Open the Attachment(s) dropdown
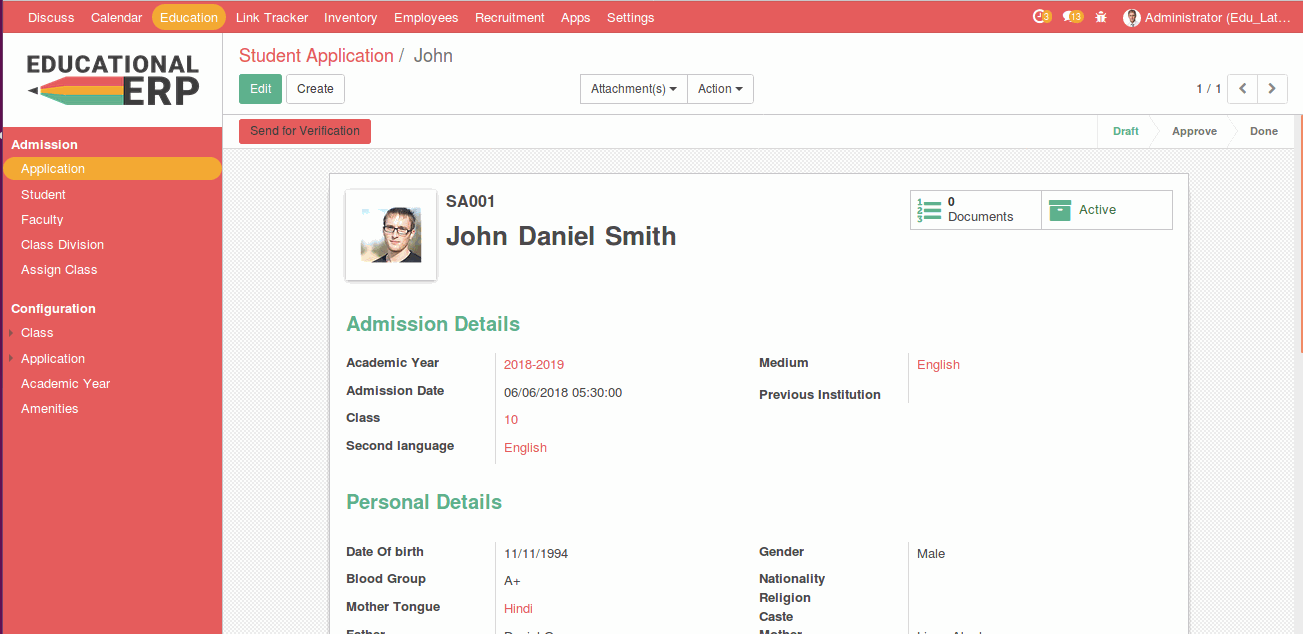Screen dimensions: 1303x634 coord(633,89)
